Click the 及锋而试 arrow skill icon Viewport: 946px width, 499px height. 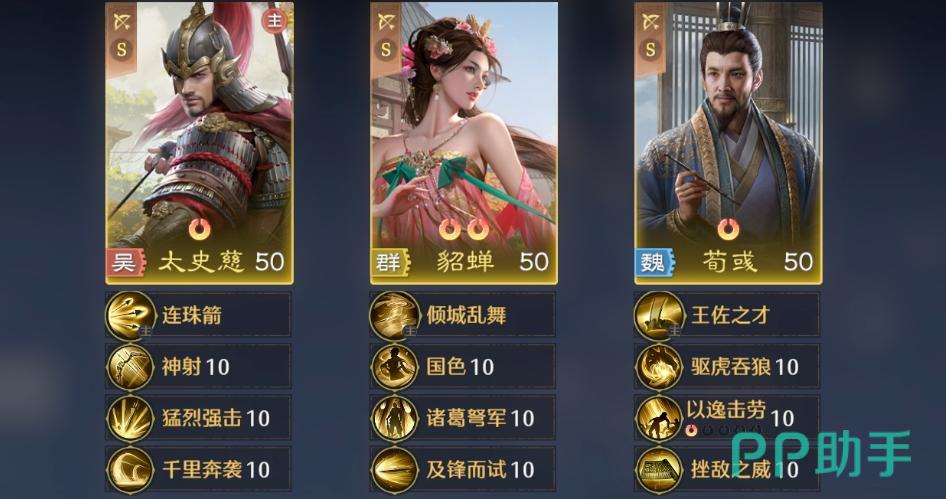[395, 469]
